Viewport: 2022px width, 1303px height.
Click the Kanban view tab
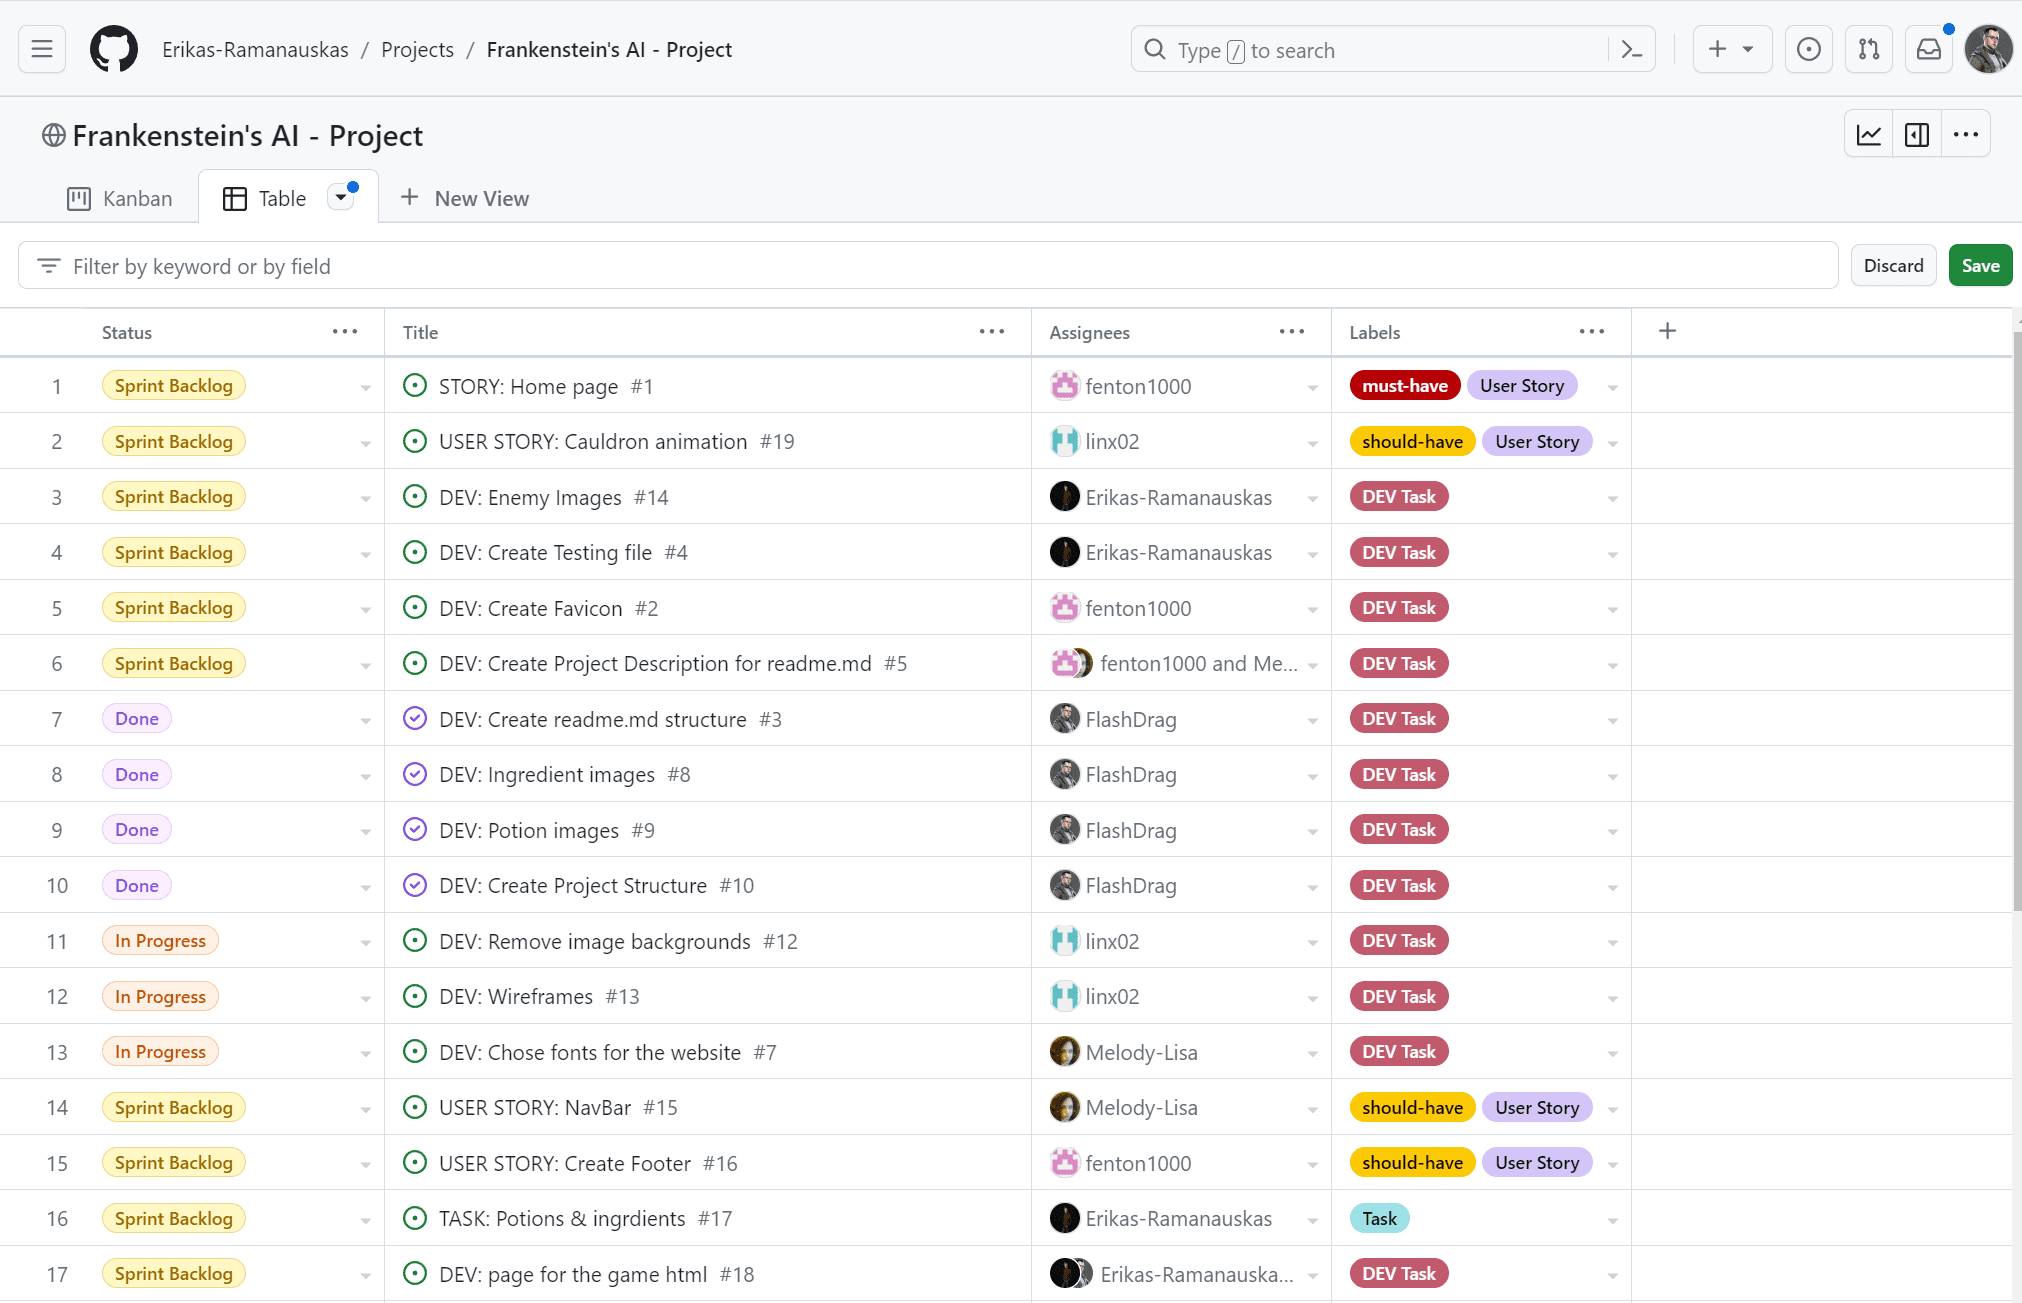(118, 196)
